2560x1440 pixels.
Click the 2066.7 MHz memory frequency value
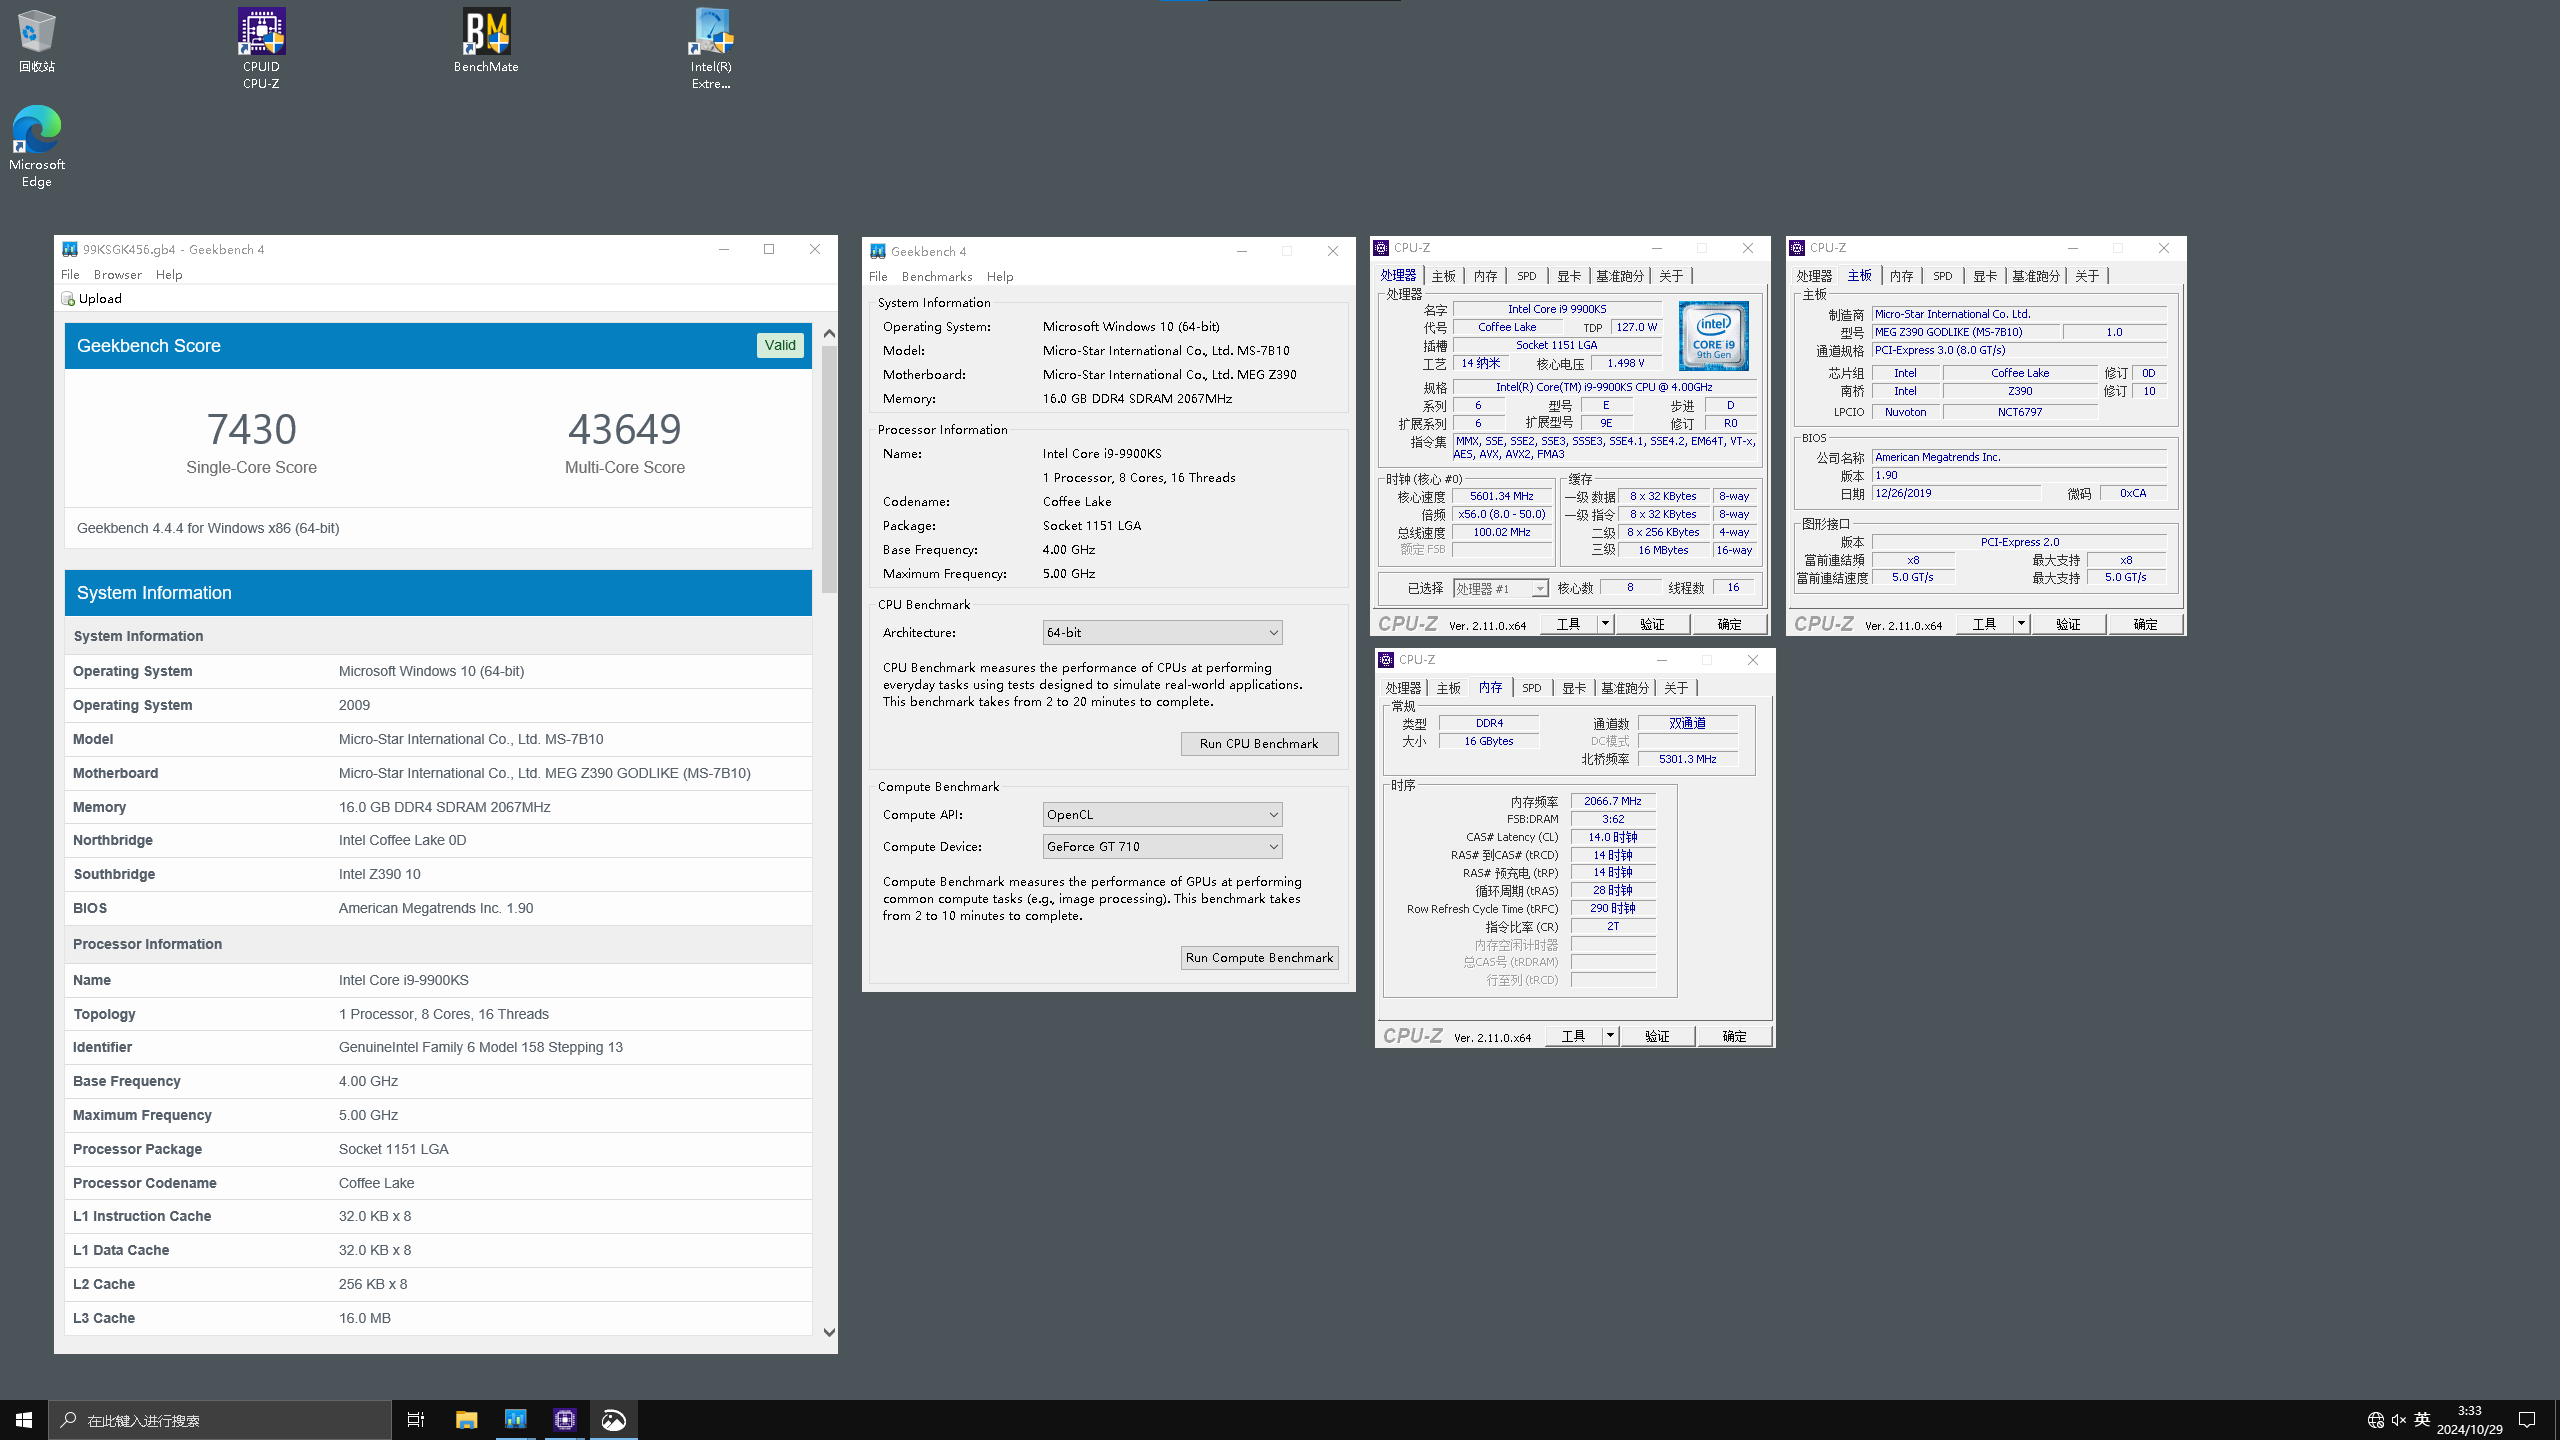point(1613,801)
